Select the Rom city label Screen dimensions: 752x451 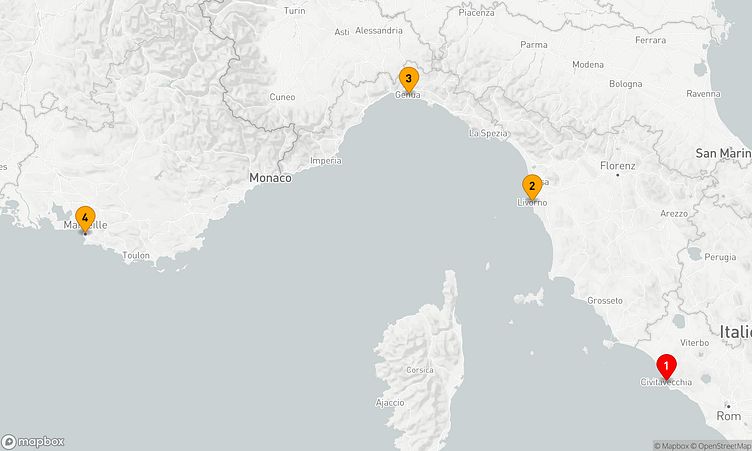tap(728, 416)
